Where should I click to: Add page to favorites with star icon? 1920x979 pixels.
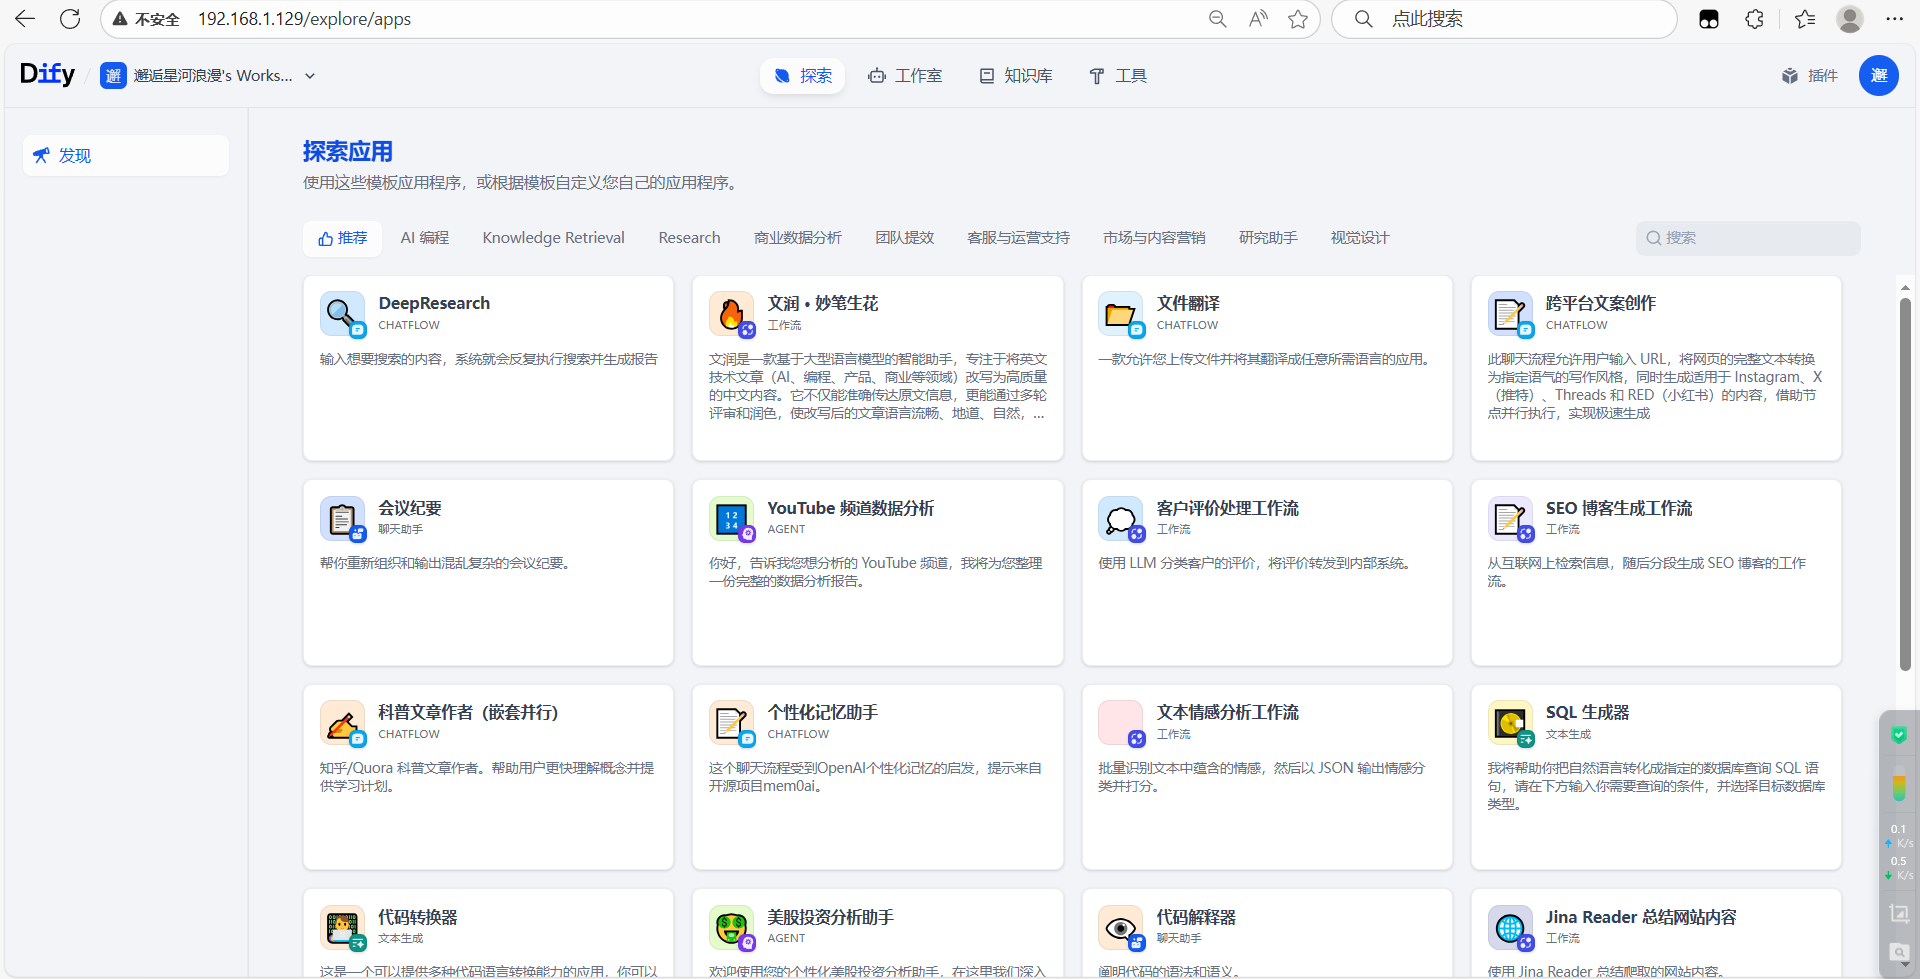[x=1298, y=19]
